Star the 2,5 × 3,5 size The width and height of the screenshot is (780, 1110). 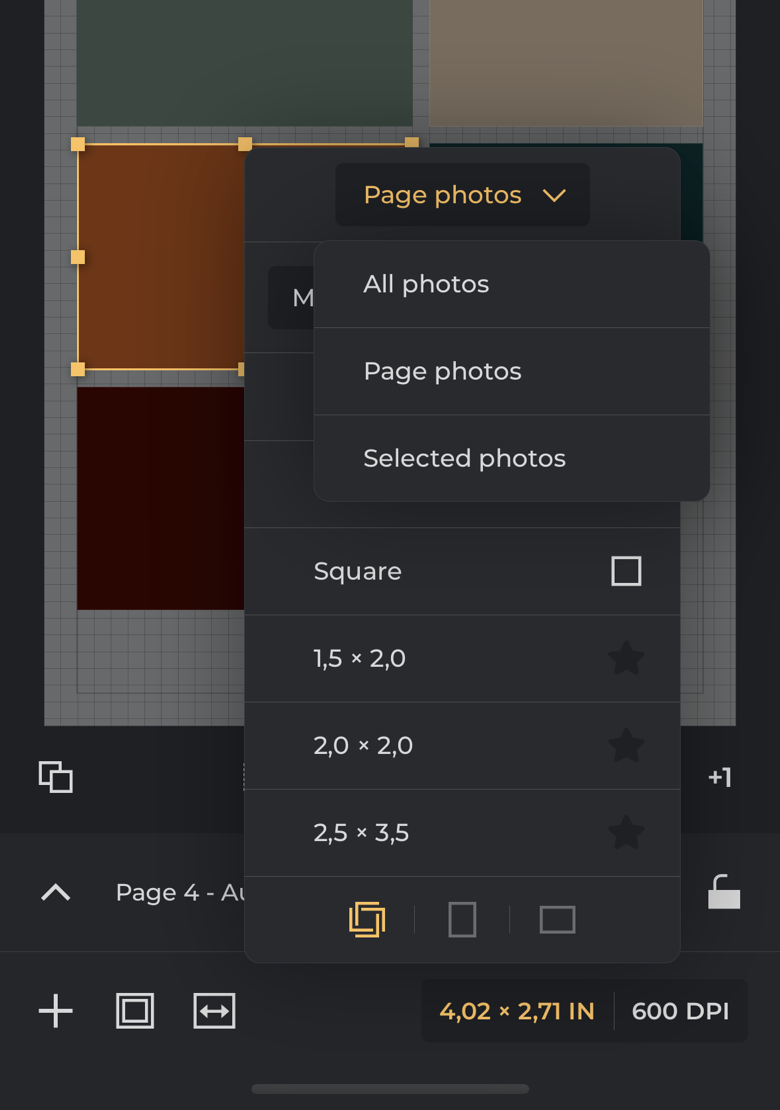pos(626,832)
